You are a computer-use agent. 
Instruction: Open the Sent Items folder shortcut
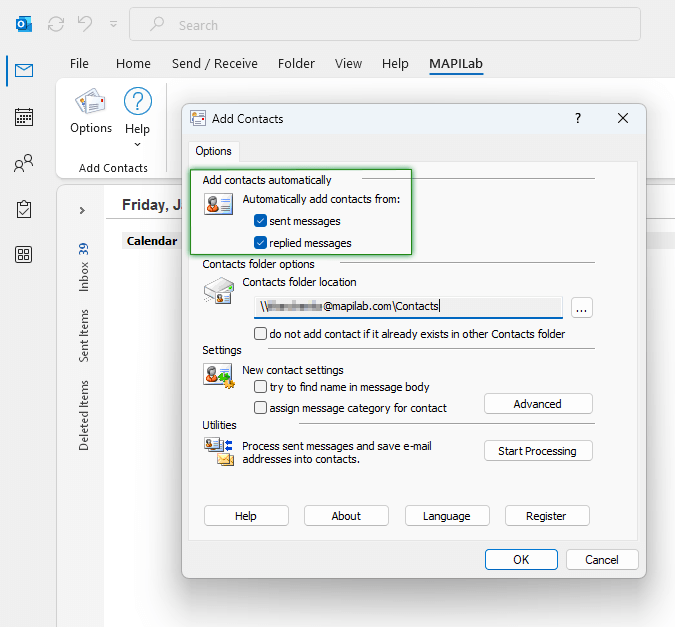point(84,336)
